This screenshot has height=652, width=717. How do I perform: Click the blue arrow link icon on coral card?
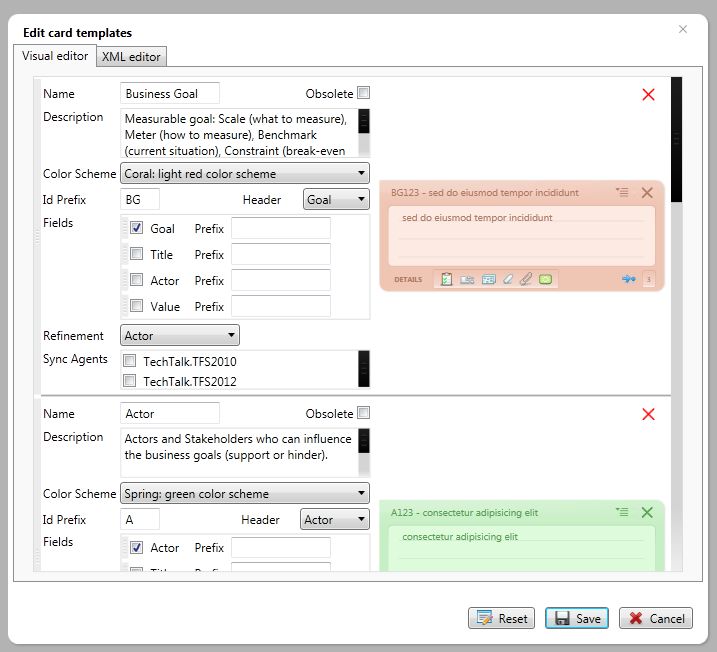click(x=629, y=279)
